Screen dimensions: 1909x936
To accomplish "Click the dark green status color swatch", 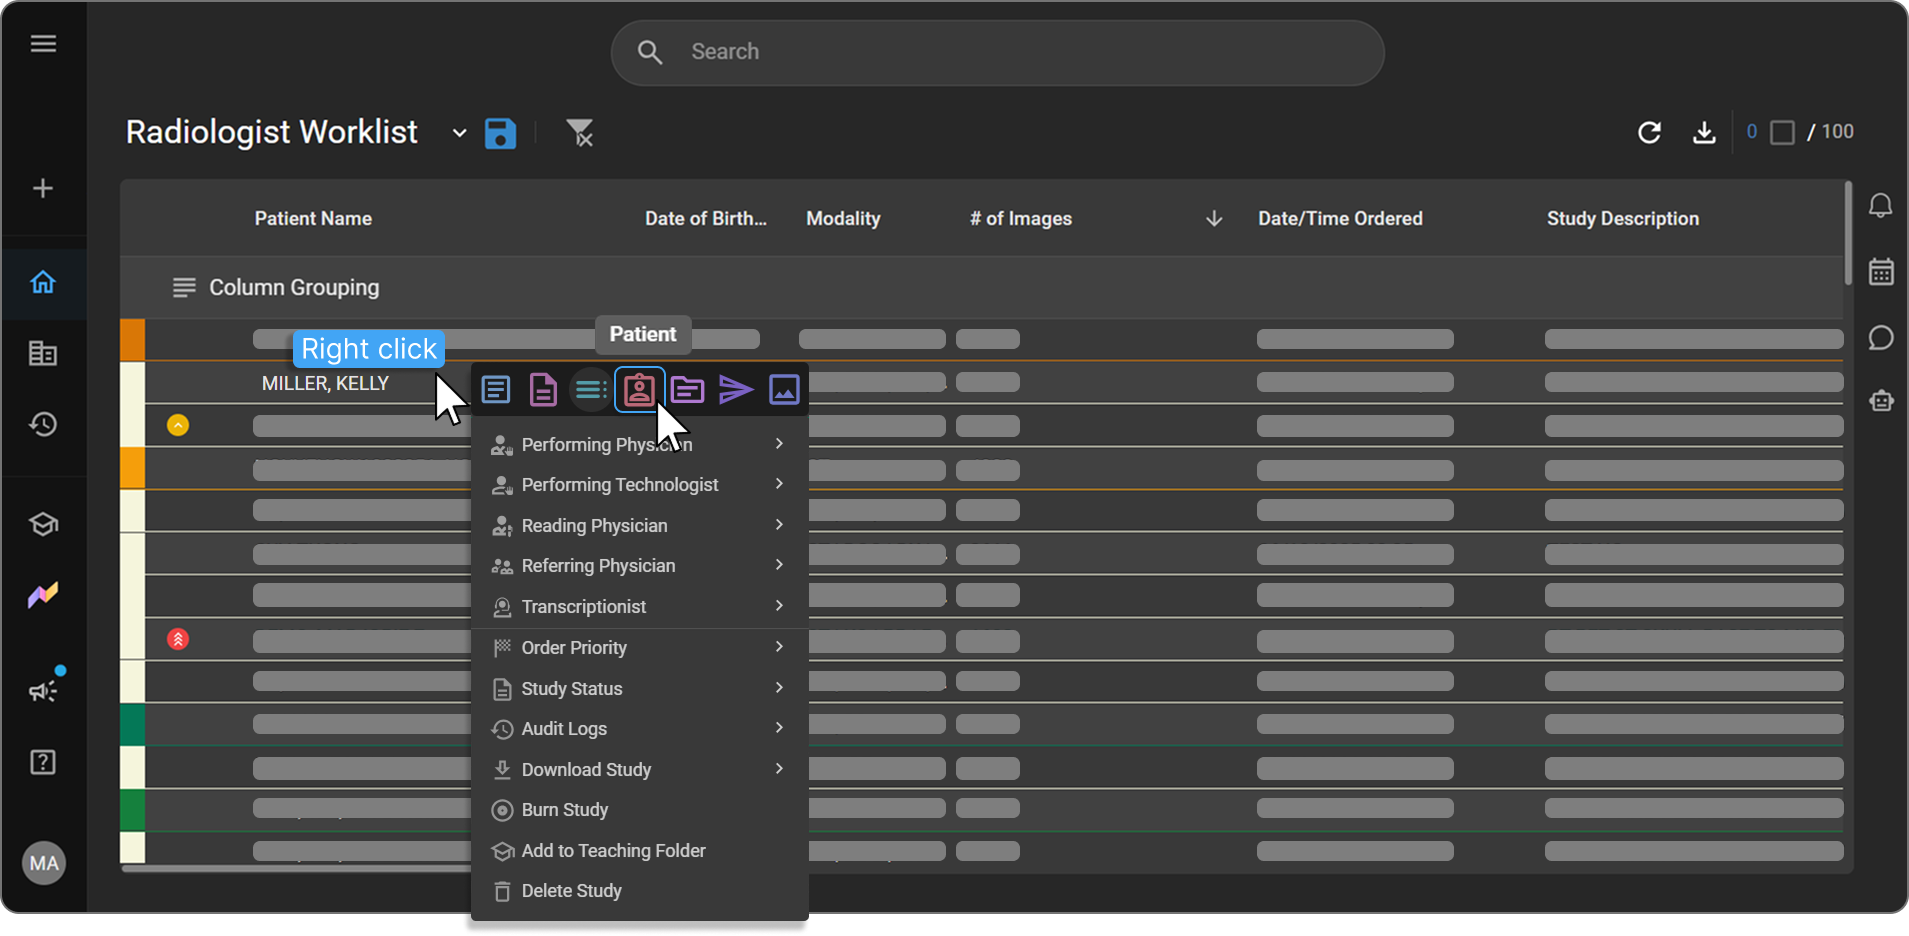I will coord(133,724).
